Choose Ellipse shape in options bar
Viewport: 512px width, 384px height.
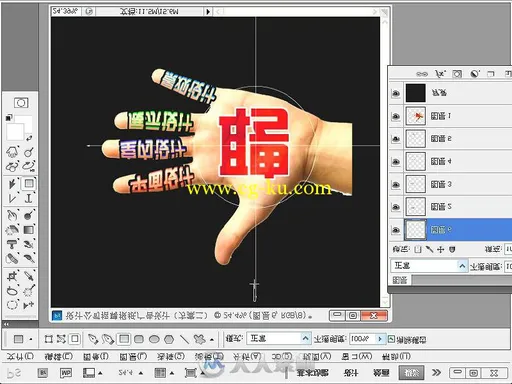[x=154, y=339]
